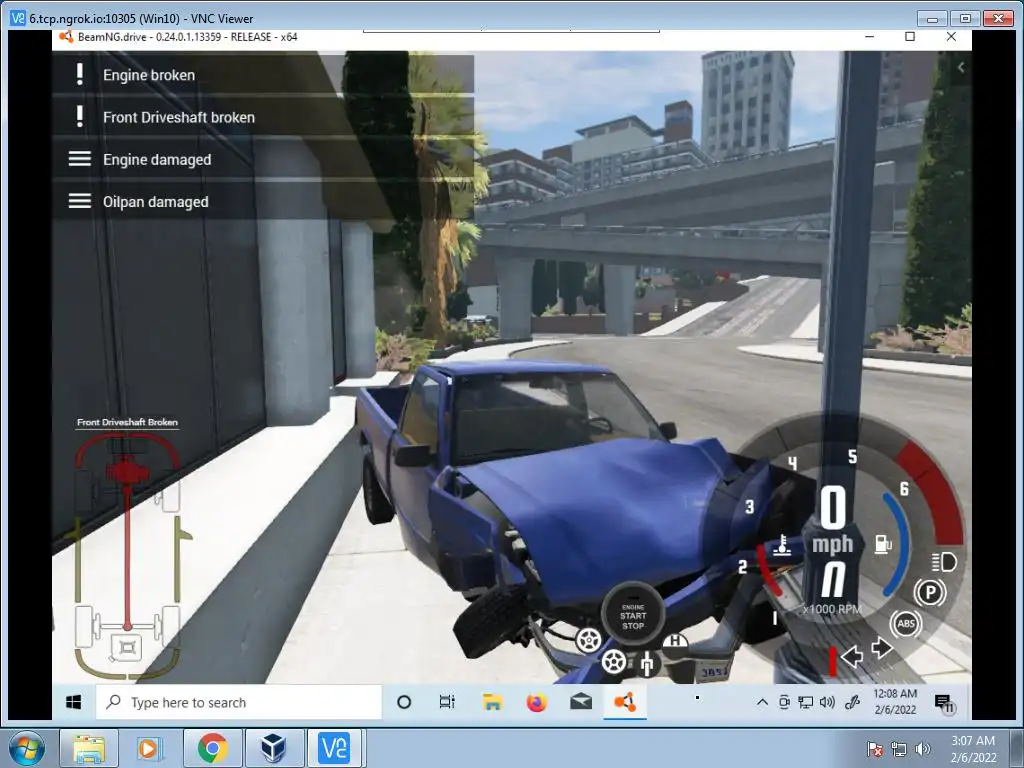Open the Windows 7 Start orb
The height and width of the screenshot is (768, 1024).
[27, 748]
